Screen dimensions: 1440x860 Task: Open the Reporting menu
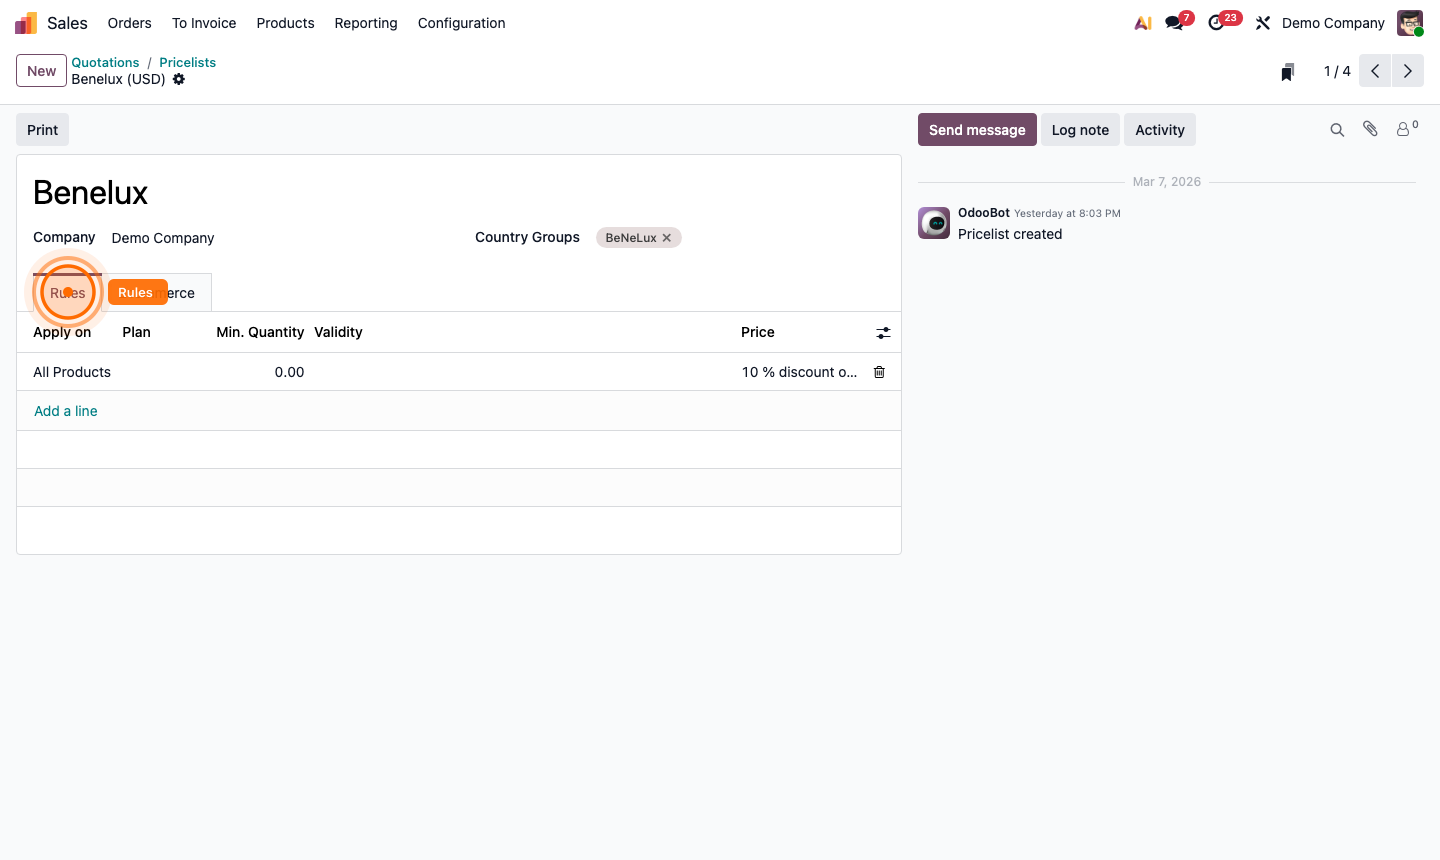pos(366,22)
